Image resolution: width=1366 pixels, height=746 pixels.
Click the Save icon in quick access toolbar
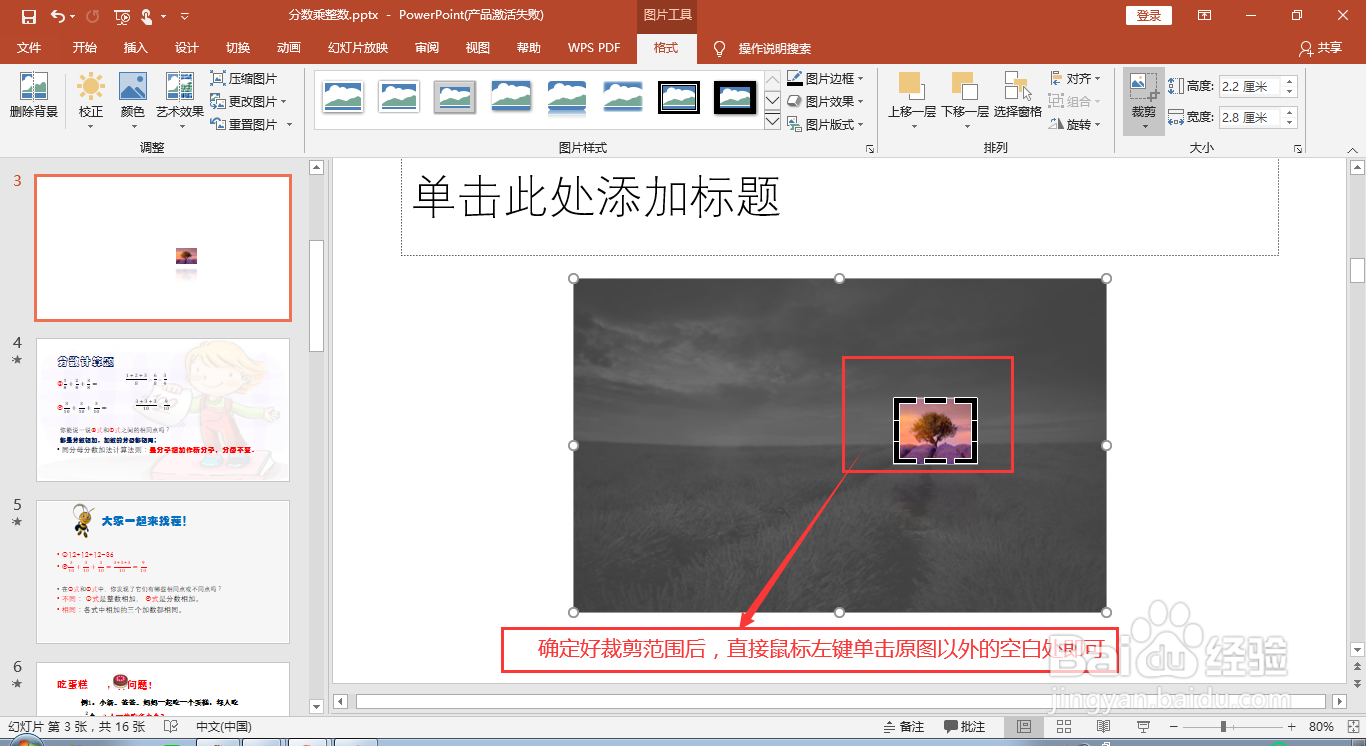click(28, 16)
